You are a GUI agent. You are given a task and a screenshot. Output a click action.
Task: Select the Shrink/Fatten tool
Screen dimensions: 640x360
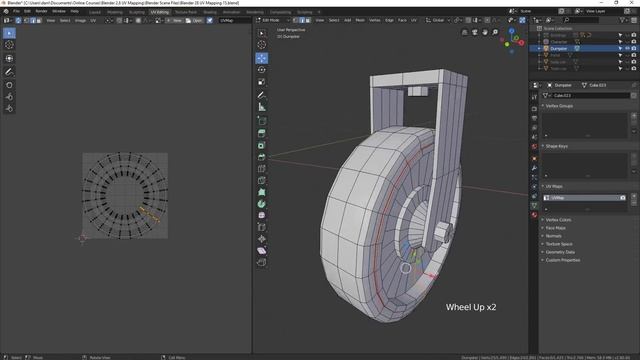coord(262,239)
